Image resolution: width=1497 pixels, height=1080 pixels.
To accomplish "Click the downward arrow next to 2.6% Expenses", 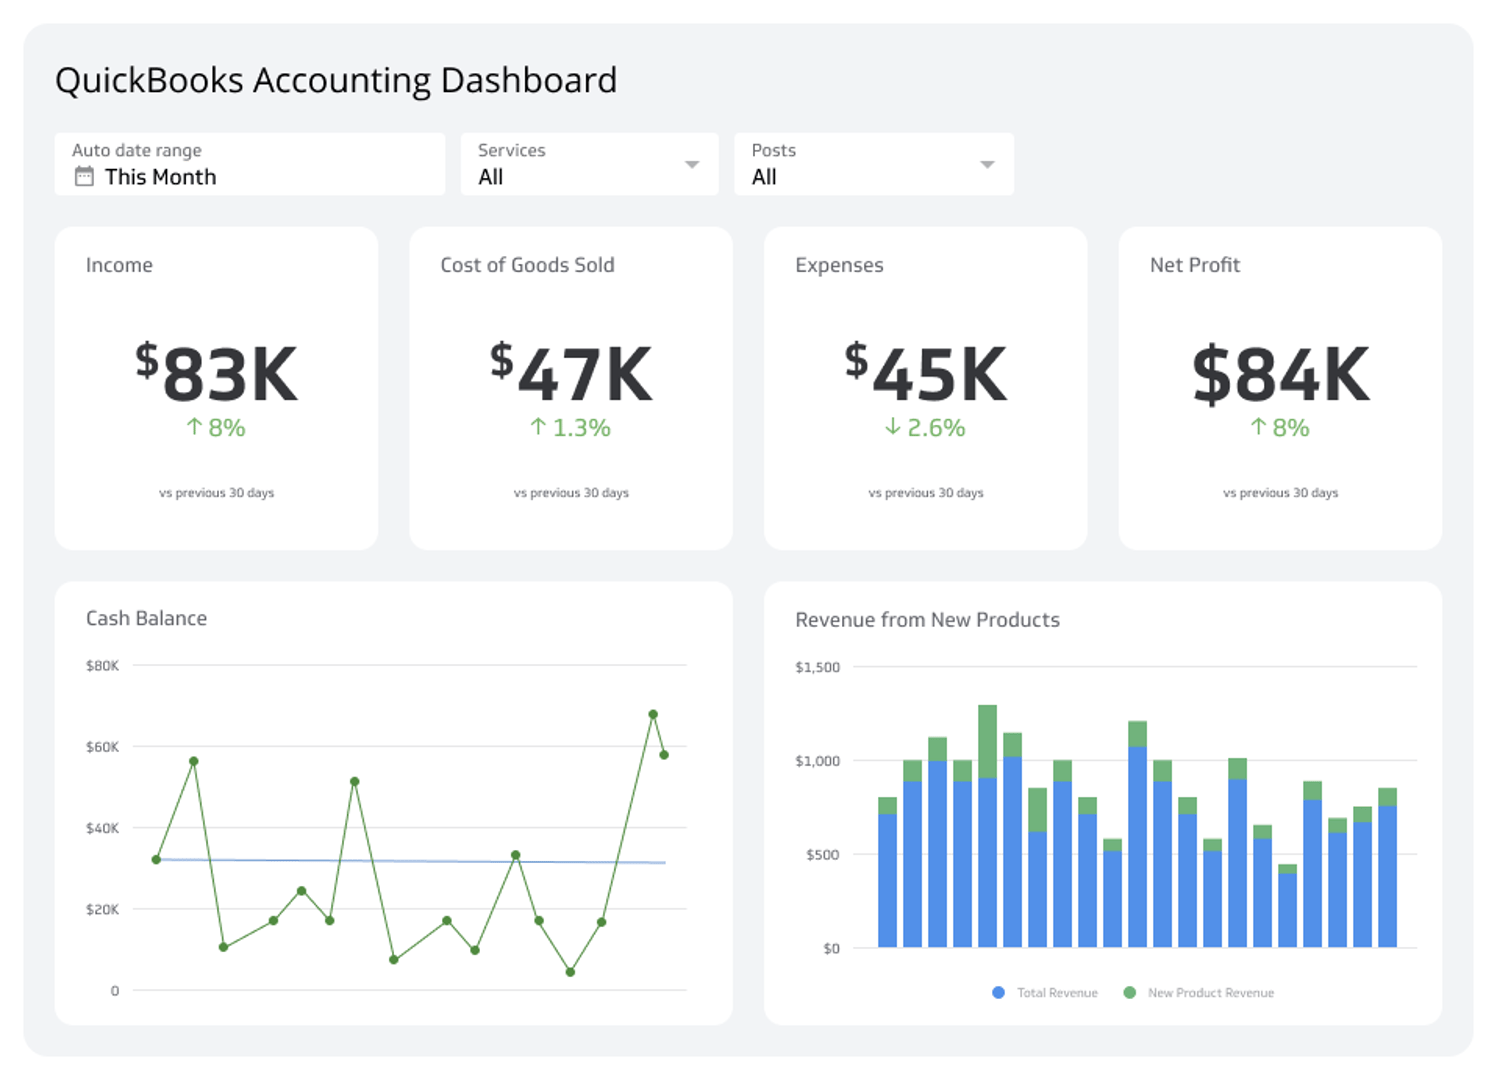I will click(891, 427).
